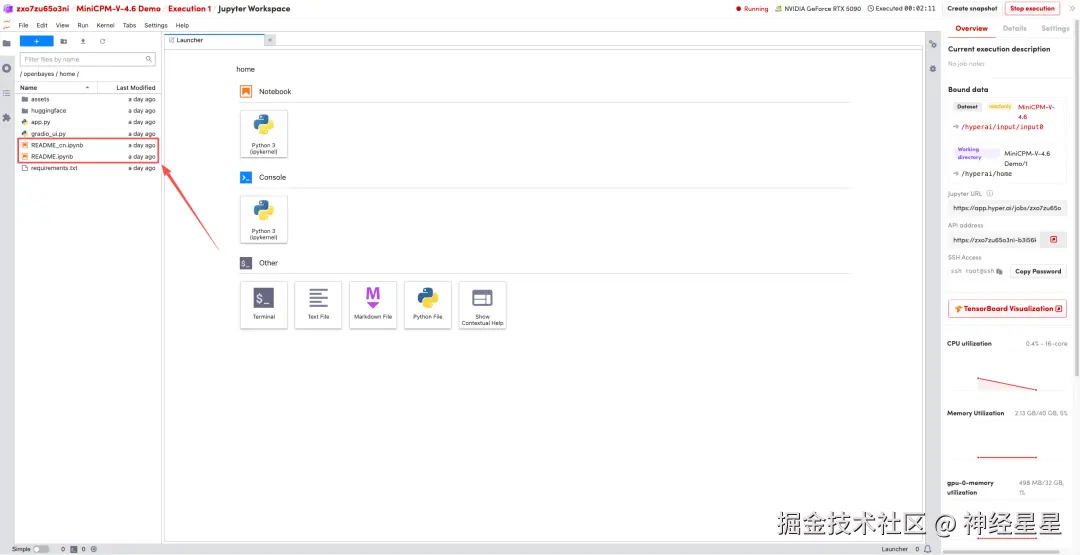Select the gradio_ui.py file
Screen dimensions: 1080x555
click(x=88, y=134)
